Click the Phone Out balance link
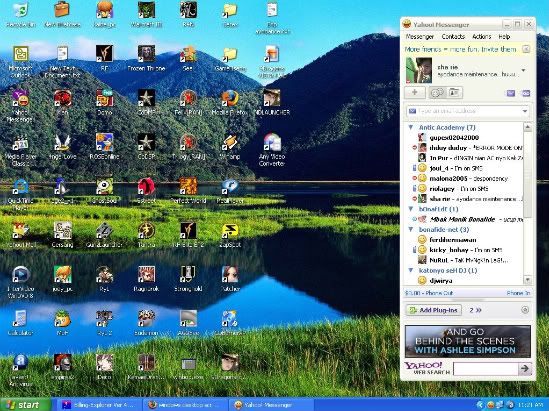The image size is (549, 411). (429, 293)
